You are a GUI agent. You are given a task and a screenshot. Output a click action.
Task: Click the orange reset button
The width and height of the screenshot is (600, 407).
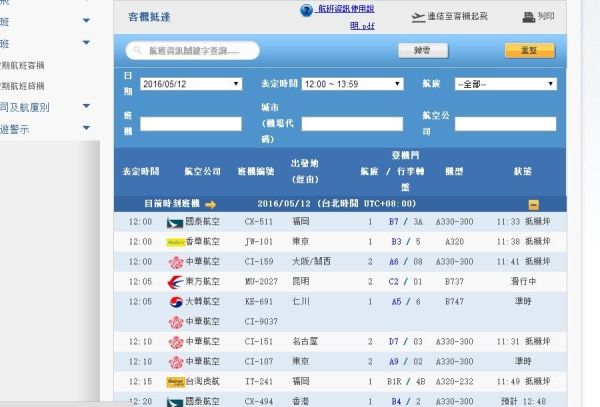click(530, 50)
